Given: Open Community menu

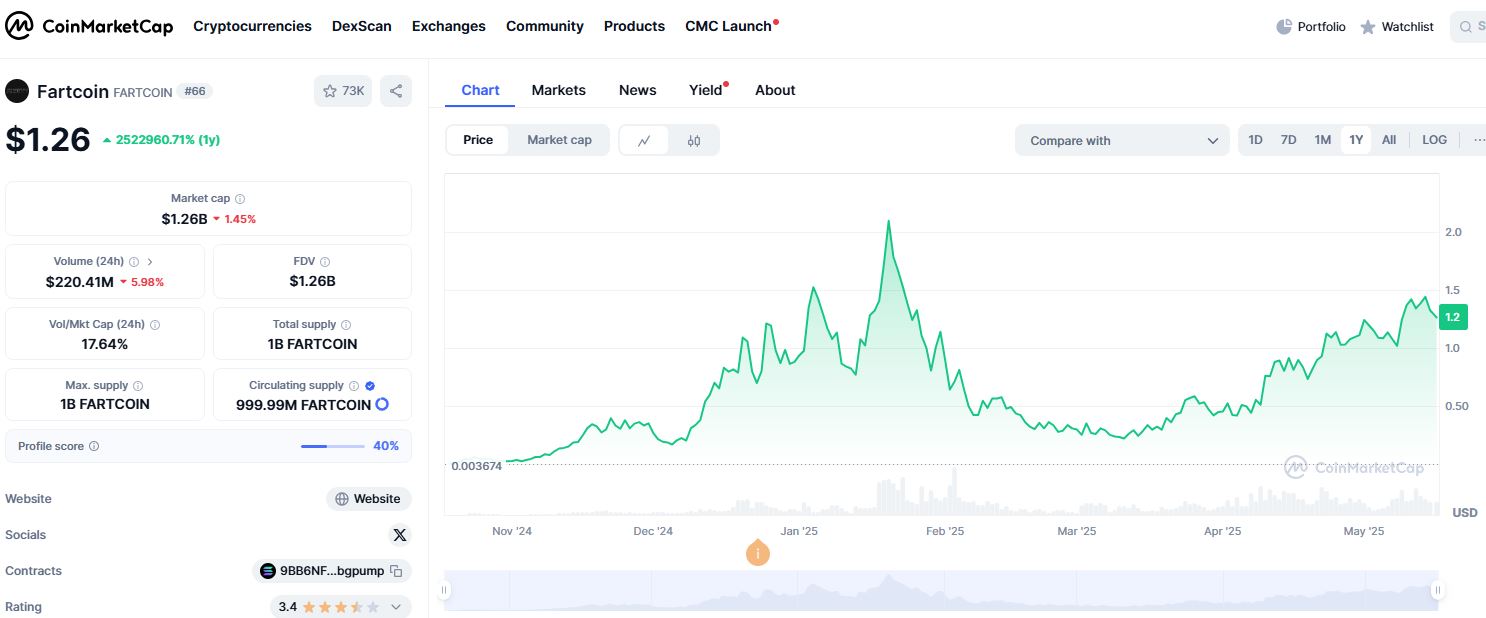Looking at the screenshot, I should pos(545,26).
